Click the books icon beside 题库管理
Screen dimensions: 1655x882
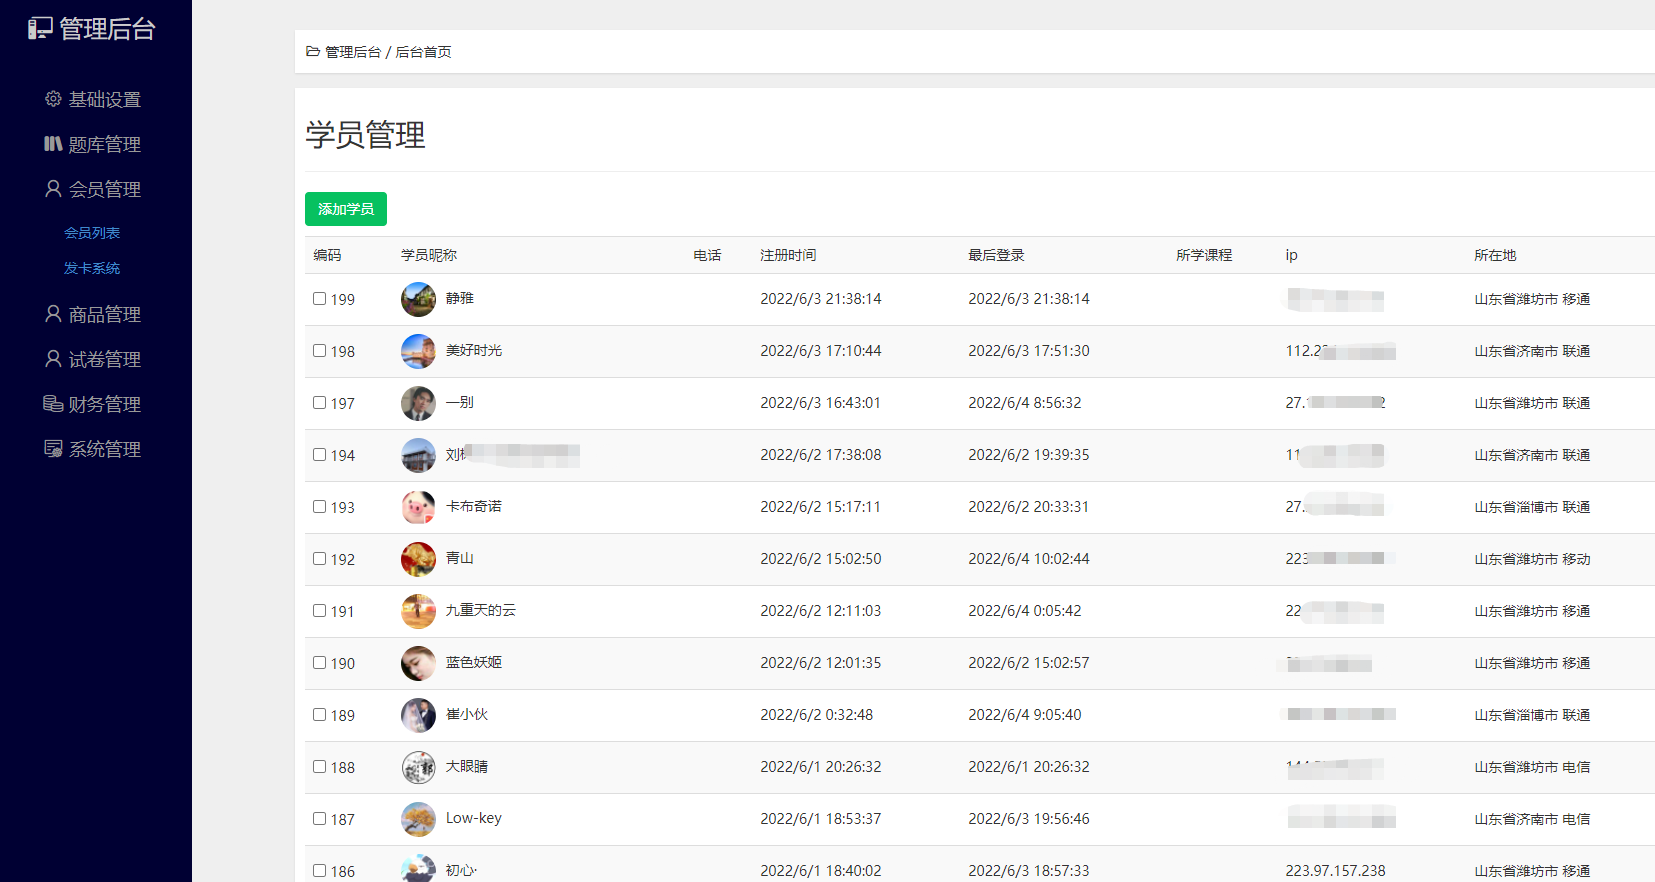[53, 144]
